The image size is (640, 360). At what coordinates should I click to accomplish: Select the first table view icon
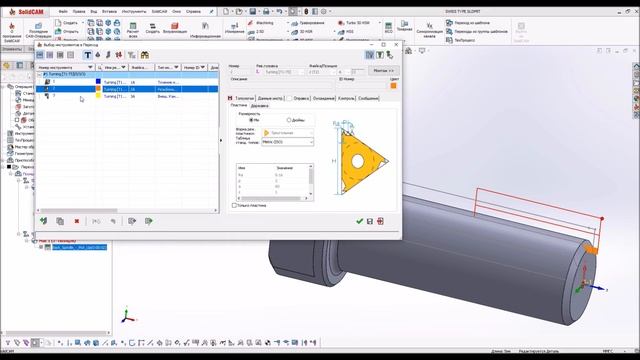[40, 55]
